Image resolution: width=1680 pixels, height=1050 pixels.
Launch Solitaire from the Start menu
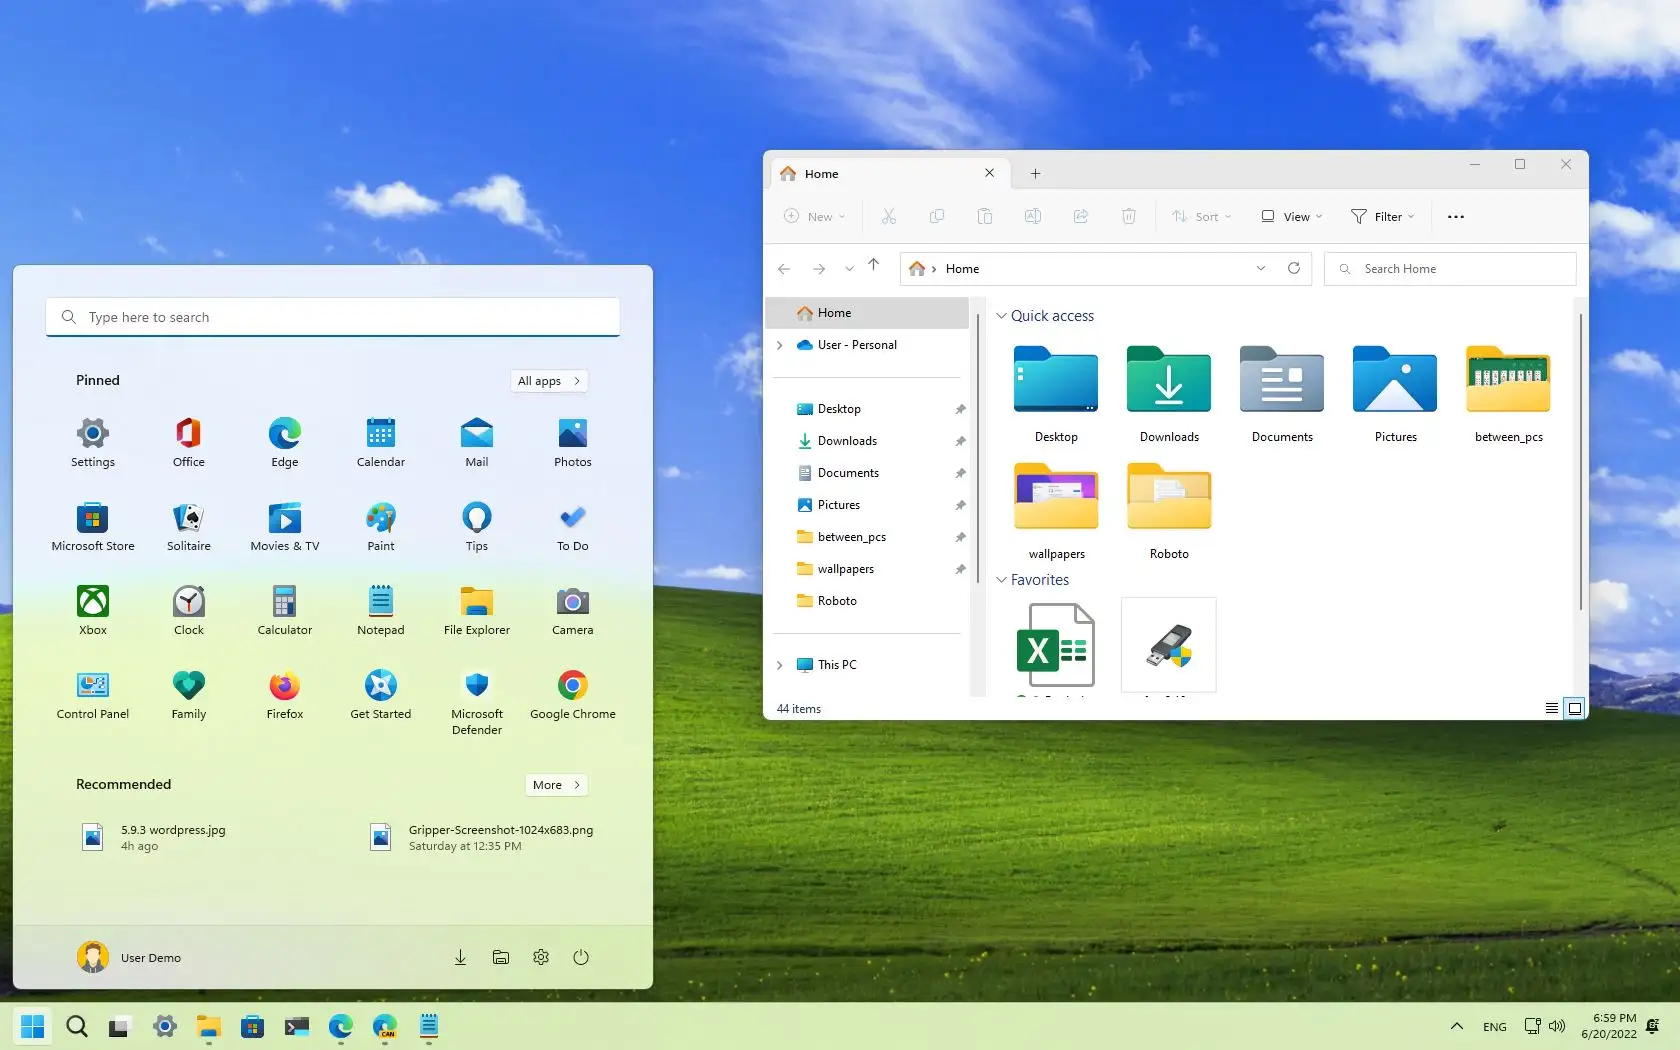click(x=188, y=518)
